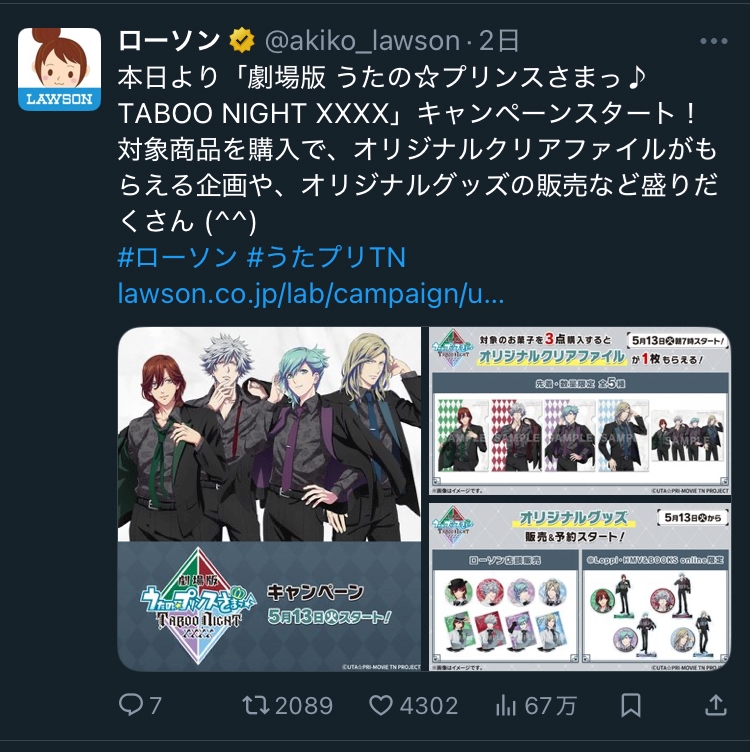Open the three-dot more options menu
This screenshot has height=752, width=750.
coord(714,41)
